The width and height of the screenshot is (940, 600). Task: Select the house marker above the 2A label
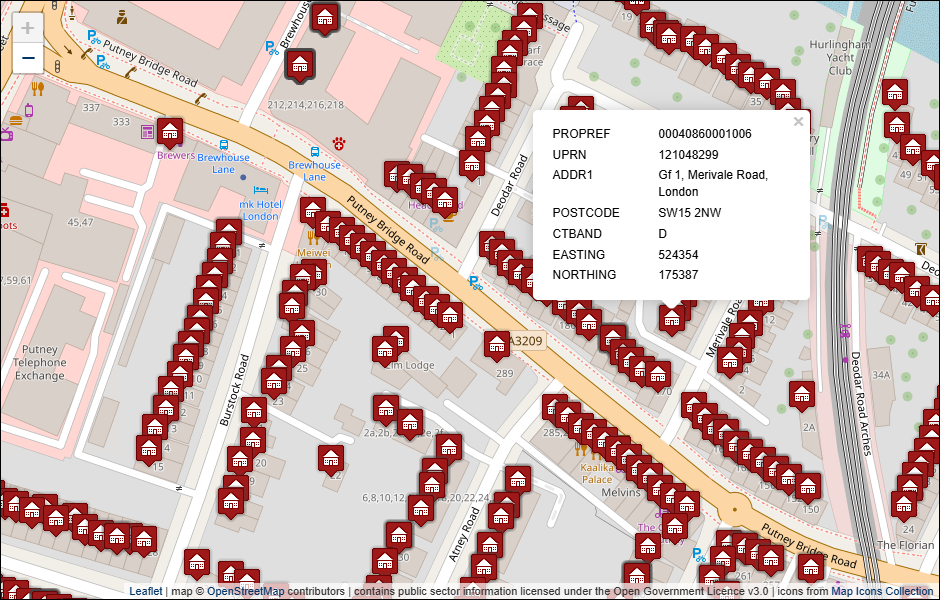coord(801,394)
